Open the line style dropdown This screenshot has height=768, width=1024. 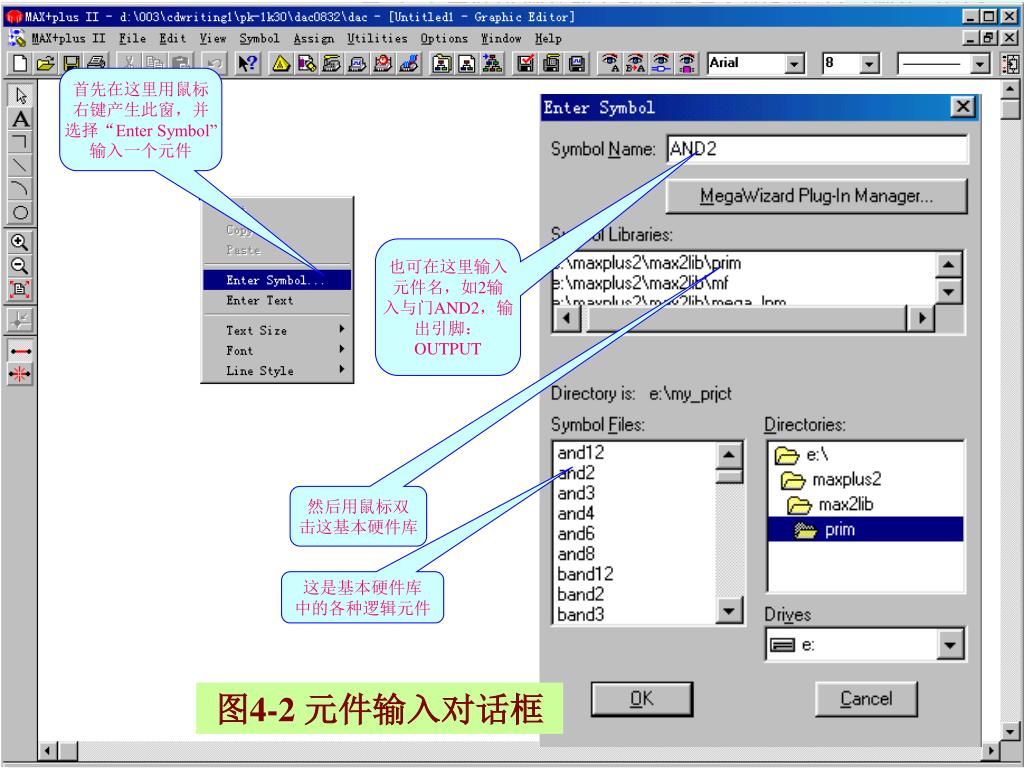pos(980,64)
